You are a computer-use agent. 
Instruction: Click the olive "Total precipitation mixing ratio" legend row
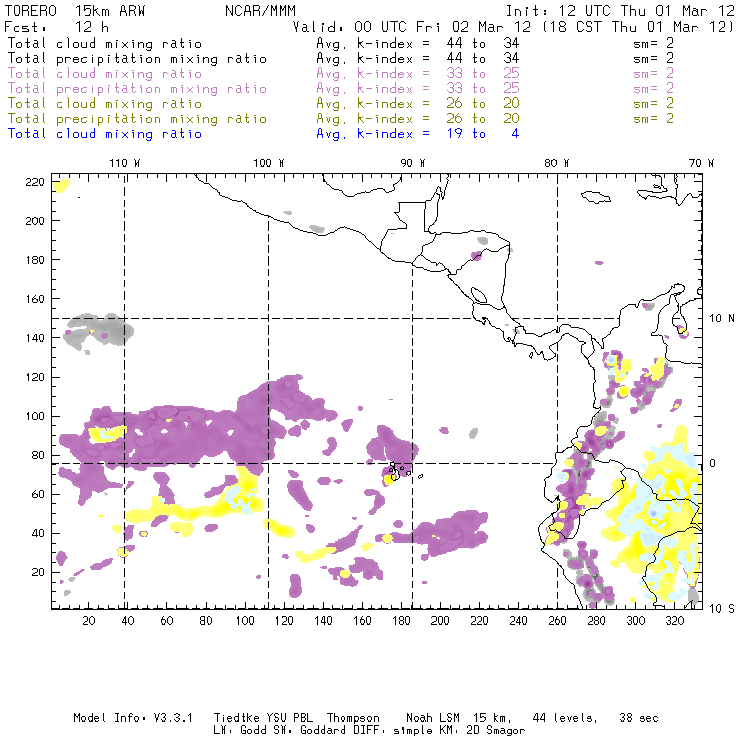(x=340, y=118)
